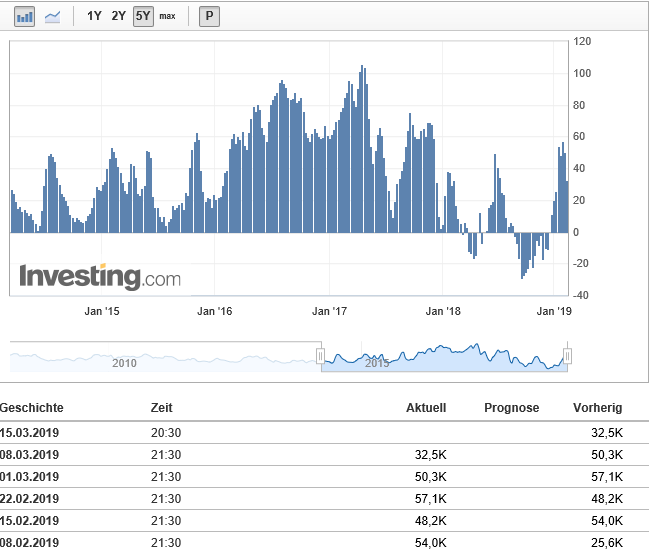Select the 5Y time range
651x549 pixels.
pos(143,16)
